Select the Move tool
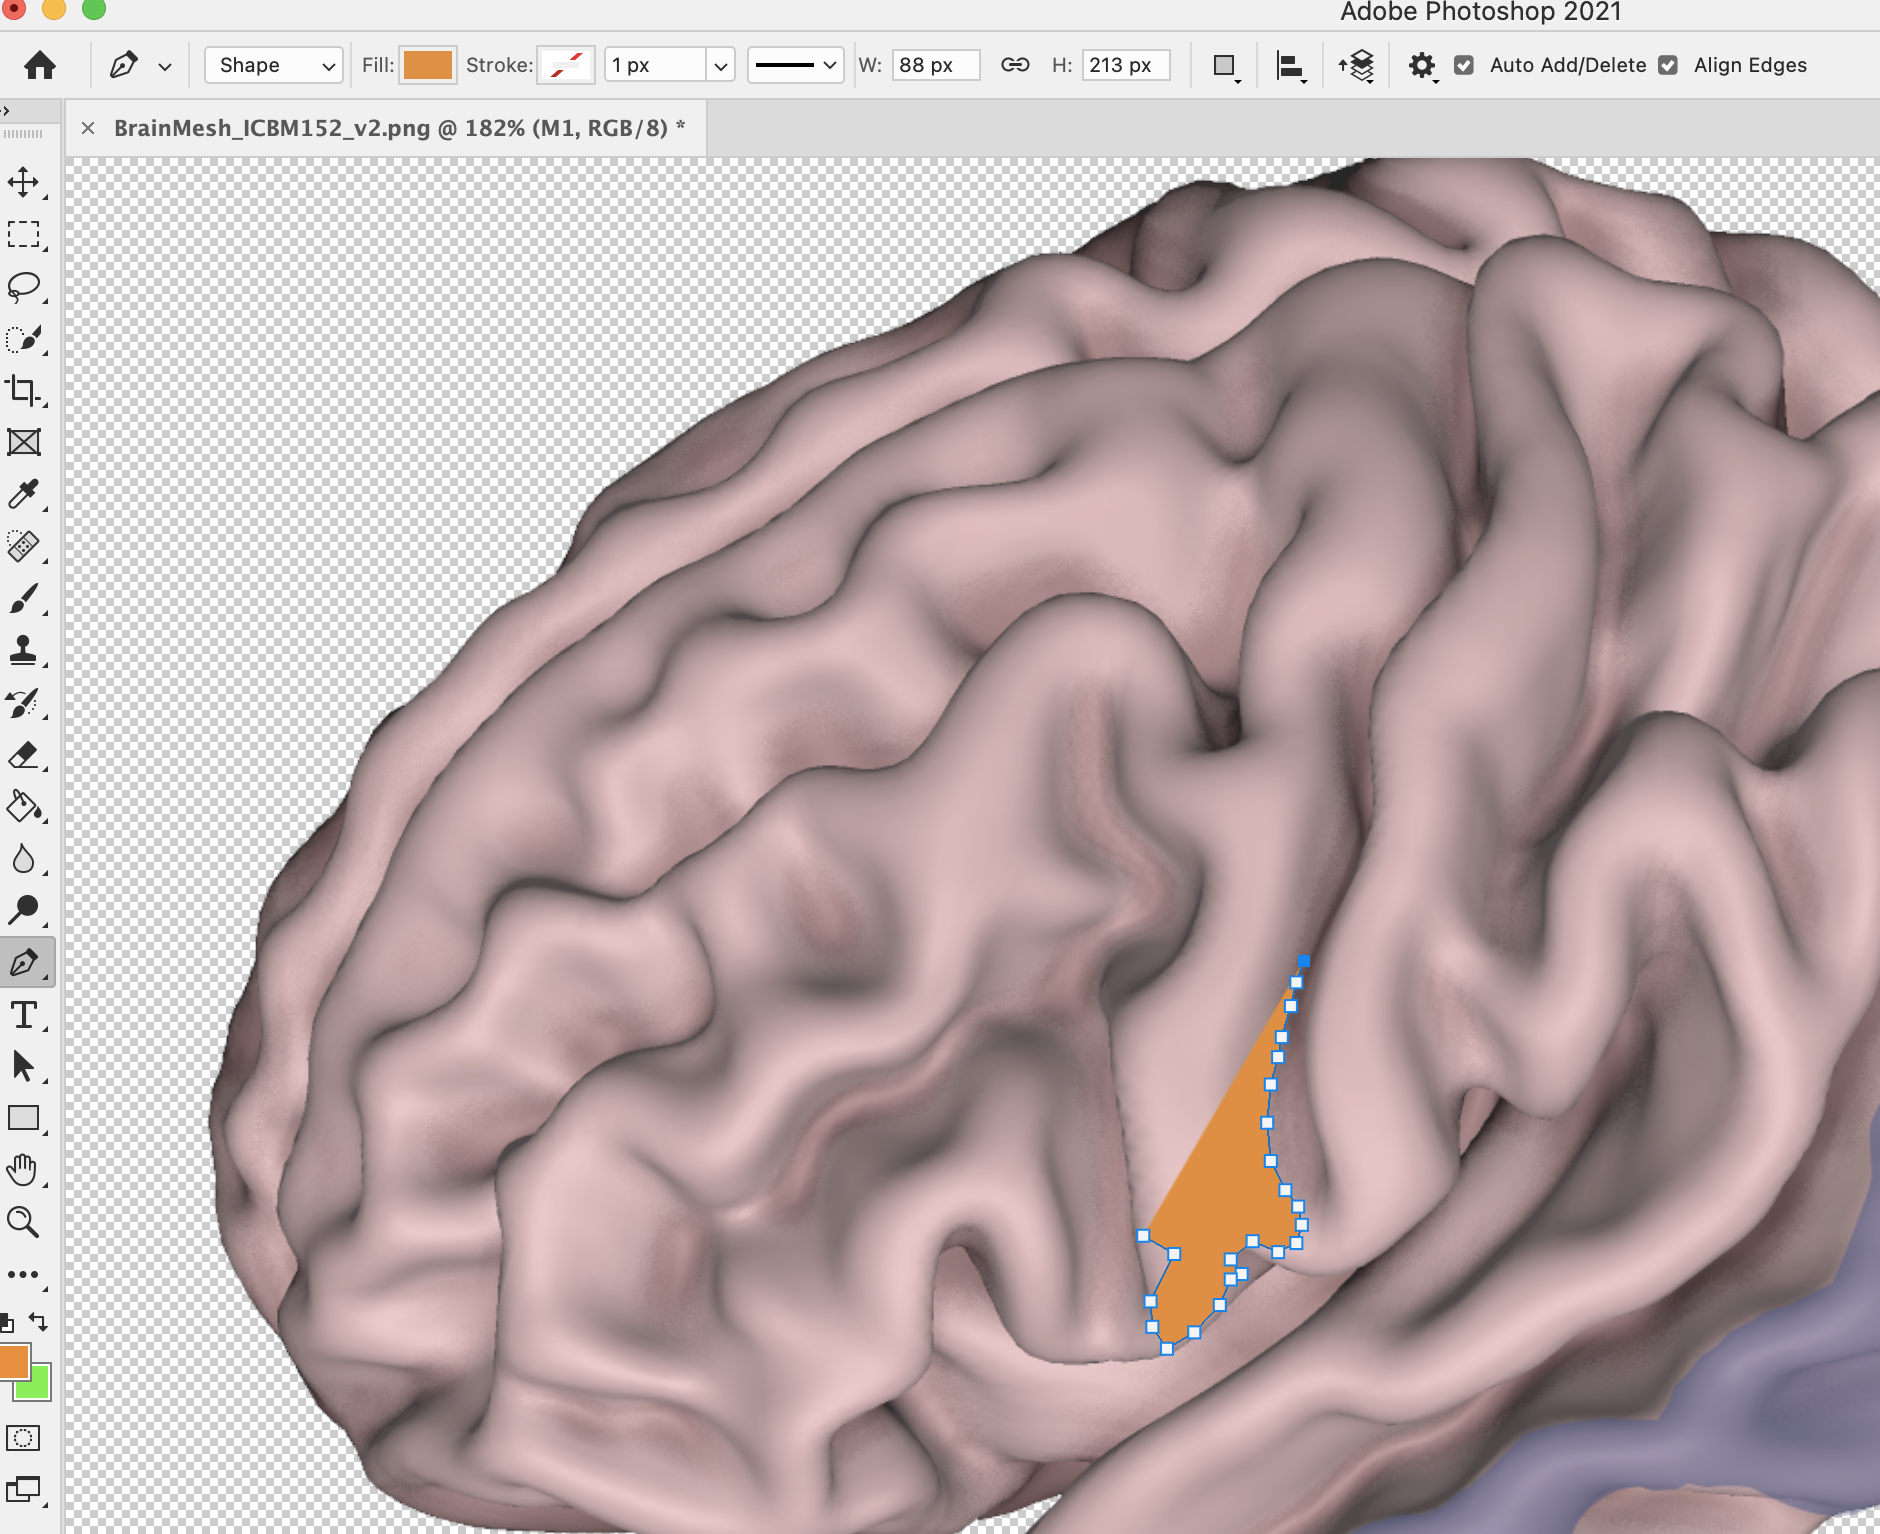Screen dimensions: 1880x1534 tap(24, 183)
